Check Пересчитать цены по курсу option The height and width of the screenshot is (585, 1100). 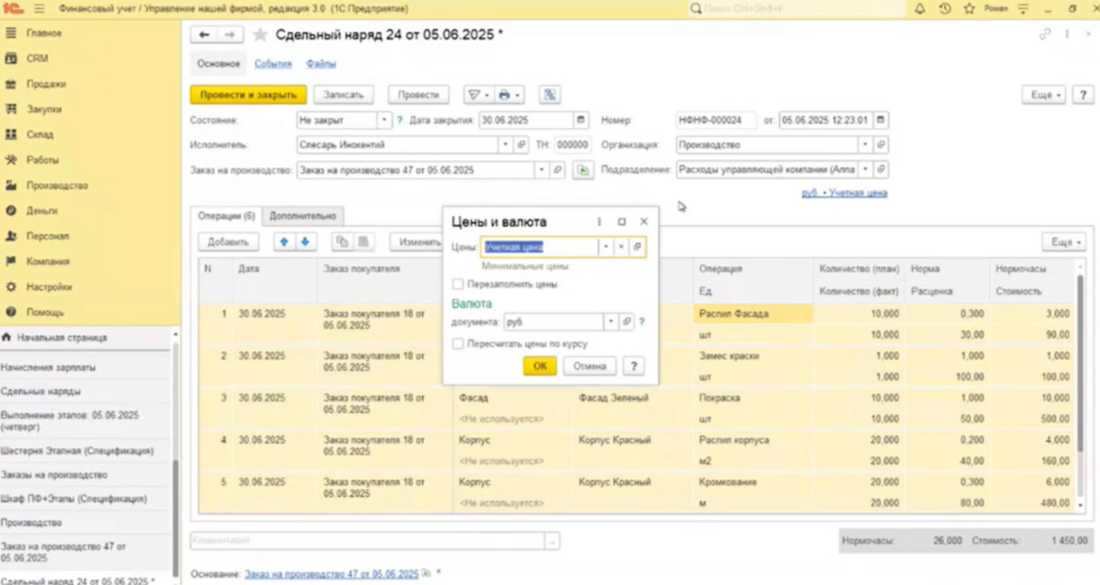pyautogui.click(x=458, y=344)
